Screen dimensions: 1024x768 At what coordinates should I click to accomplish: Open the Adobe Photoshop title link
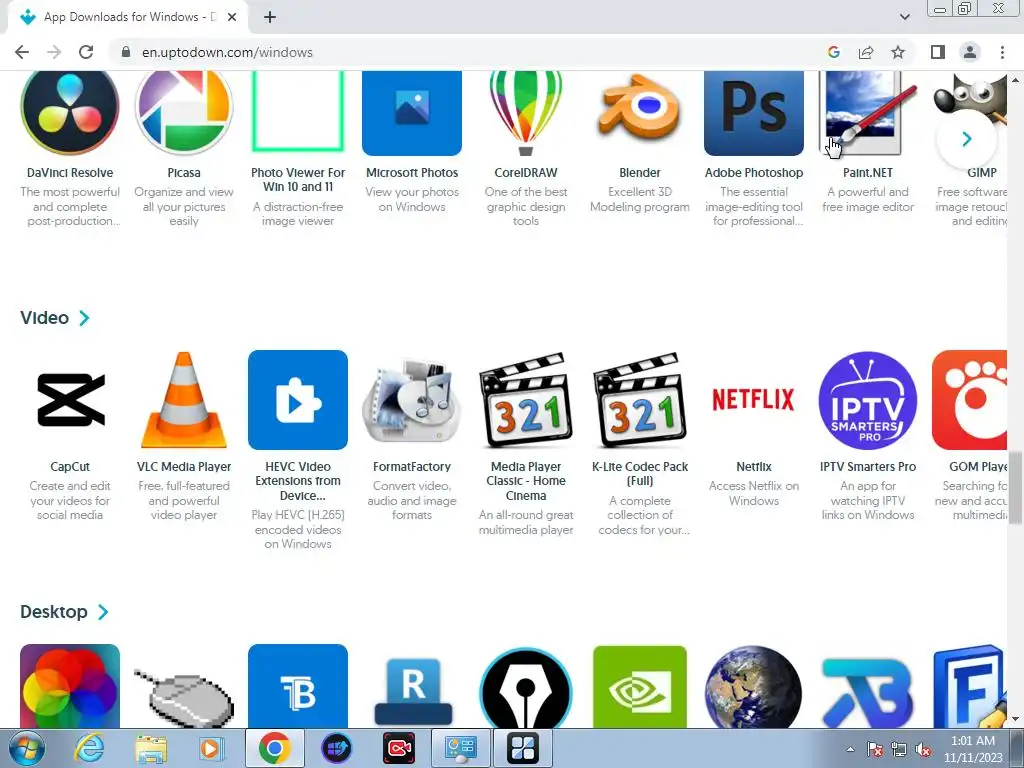pyautogui.click(x=754, y=172)
